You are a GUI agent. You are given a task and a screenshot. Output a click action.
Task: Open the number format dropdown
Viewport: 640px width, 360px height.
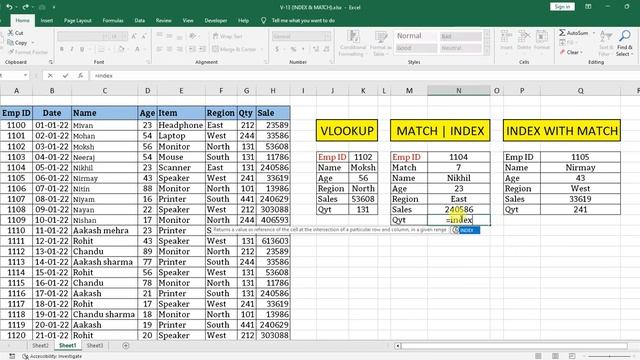pyautogui.click(x=327, y=36)
